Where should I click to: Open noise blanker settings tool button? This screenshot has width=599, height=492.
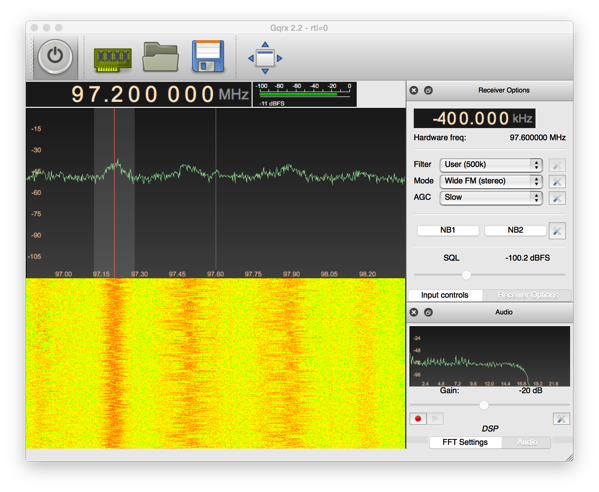[557, 231]
